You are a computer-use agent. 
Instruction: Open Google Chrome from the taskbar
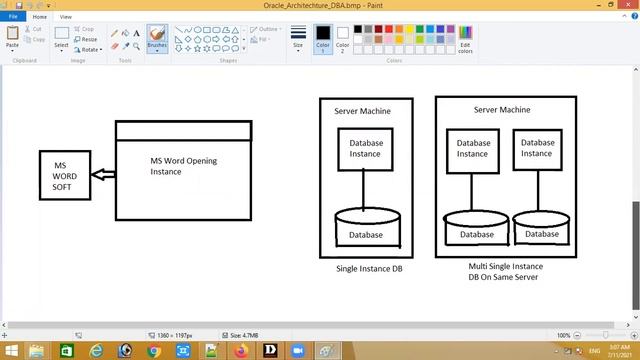tap(154, 351)
